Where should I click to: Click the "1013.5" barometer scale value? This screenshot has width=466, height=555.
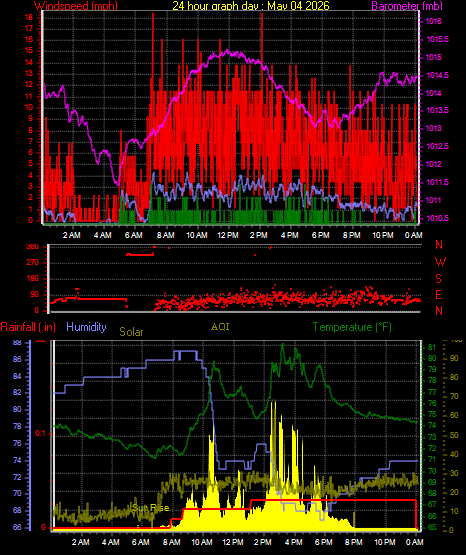[x=437, y=110]
